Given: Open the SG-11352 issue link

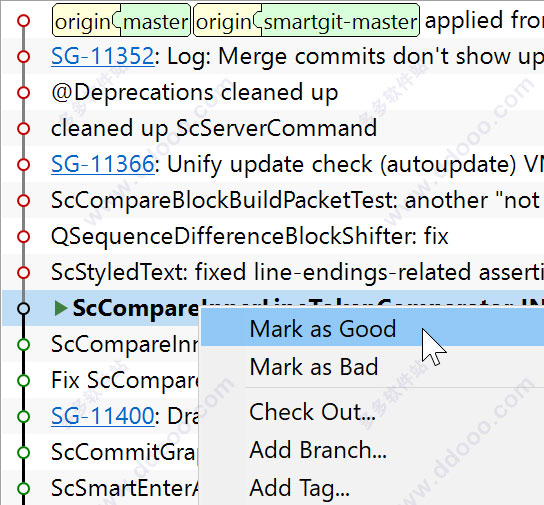Looking at the screenshot, I should pyautogui.click(x=103, y=56).
